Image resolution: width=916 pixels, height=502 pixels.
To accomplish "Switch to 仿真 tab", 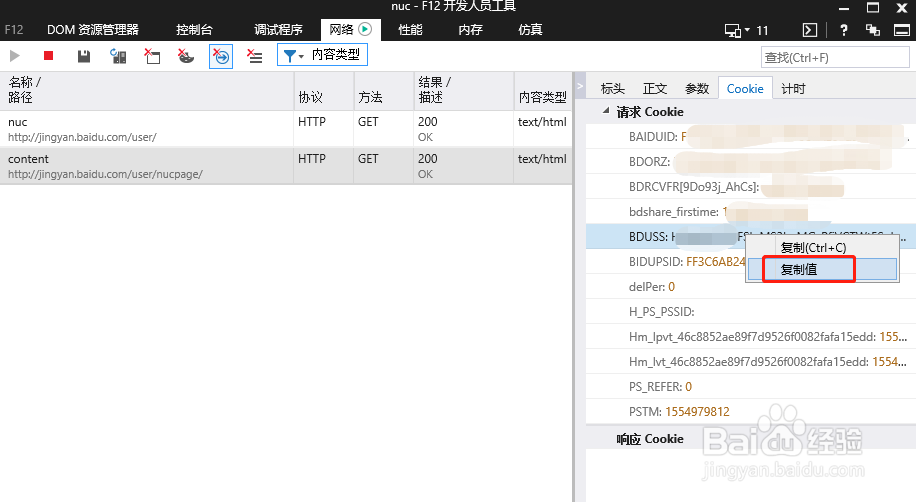I will [x=530, y=30].
